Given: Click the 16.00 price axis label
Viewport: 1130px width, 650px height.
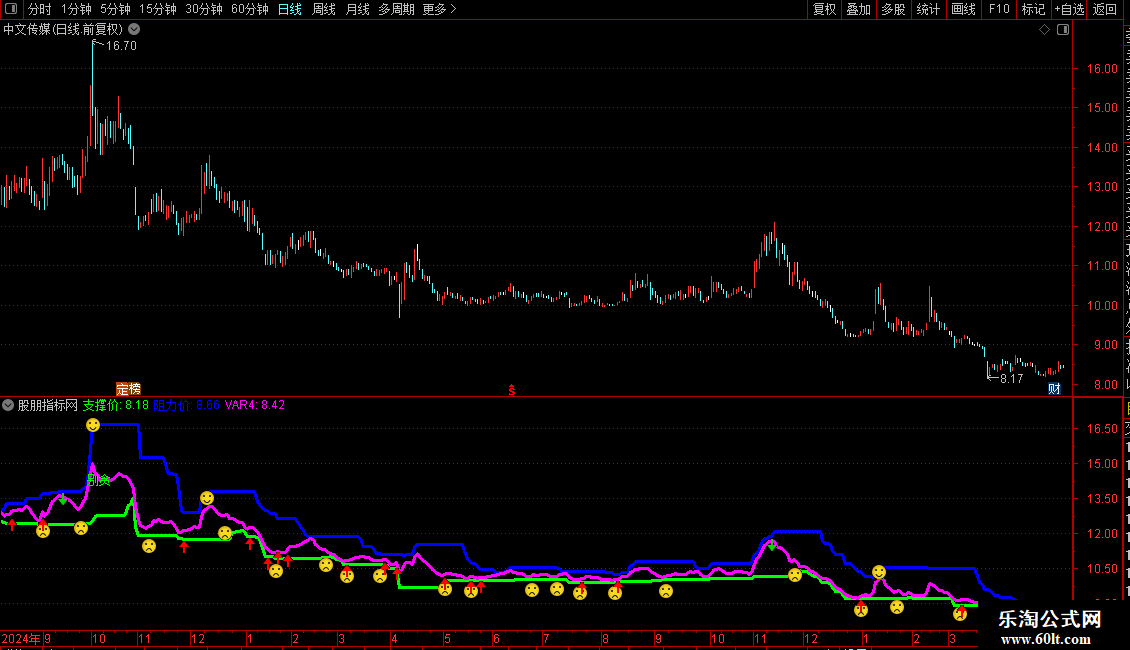Looking at the screenshot, I should pos(1103,69).
